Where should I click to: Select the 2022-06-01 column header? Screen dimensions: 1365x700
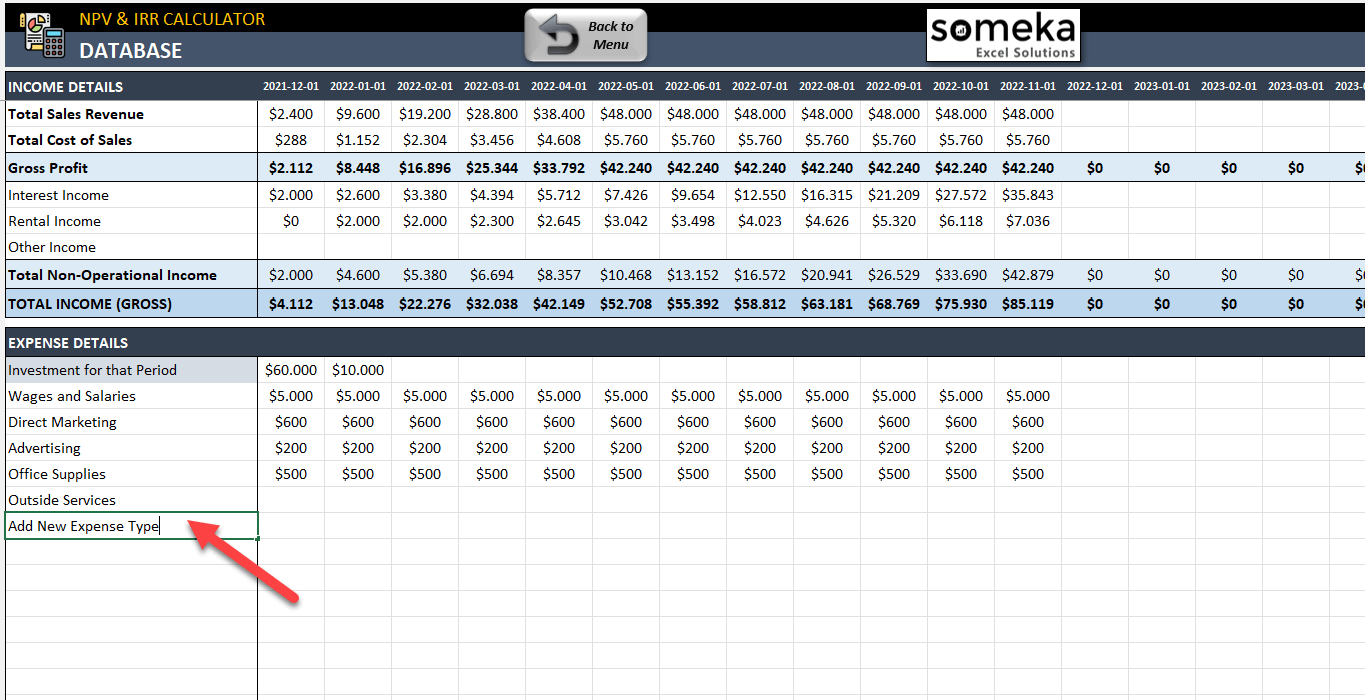click(x=693, y=86)
